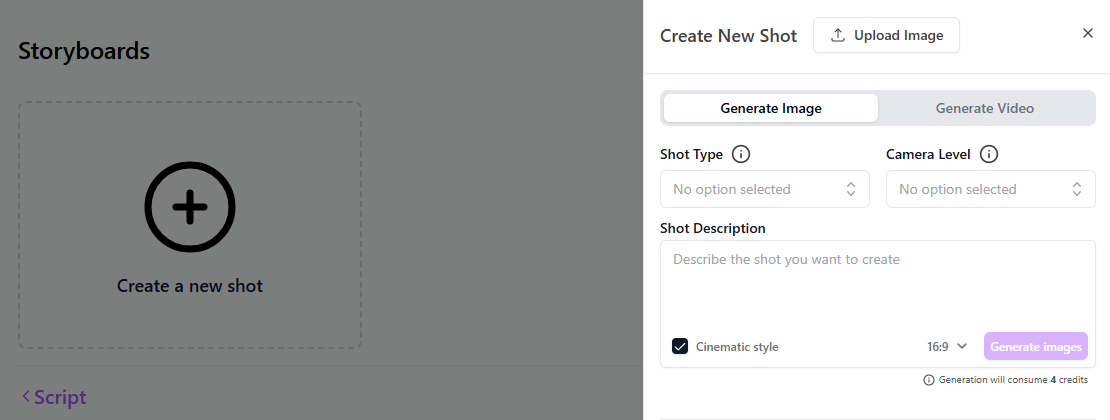The image size is (1110, 420).
Task: Uncheck the Cinematic style checkbox
Action: pyautogui.click(x=680, y=346)
